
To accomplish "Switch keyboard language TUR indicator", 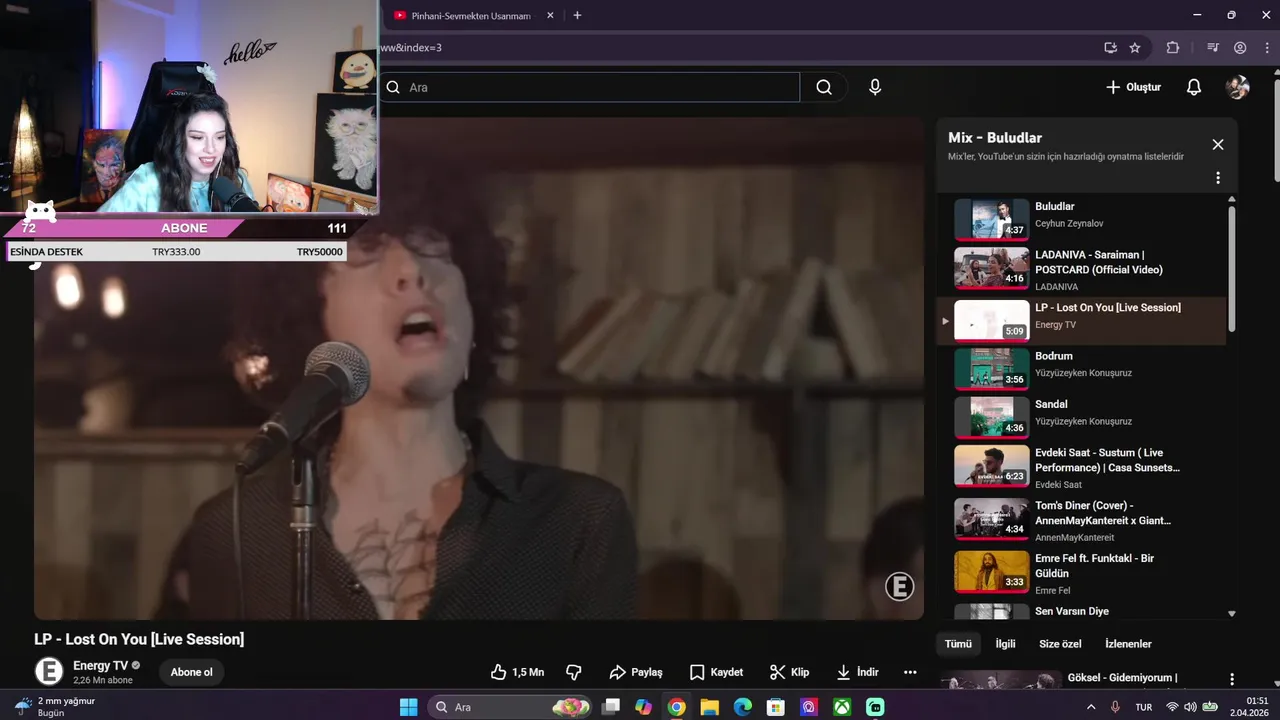I will tap(1144, 707).
